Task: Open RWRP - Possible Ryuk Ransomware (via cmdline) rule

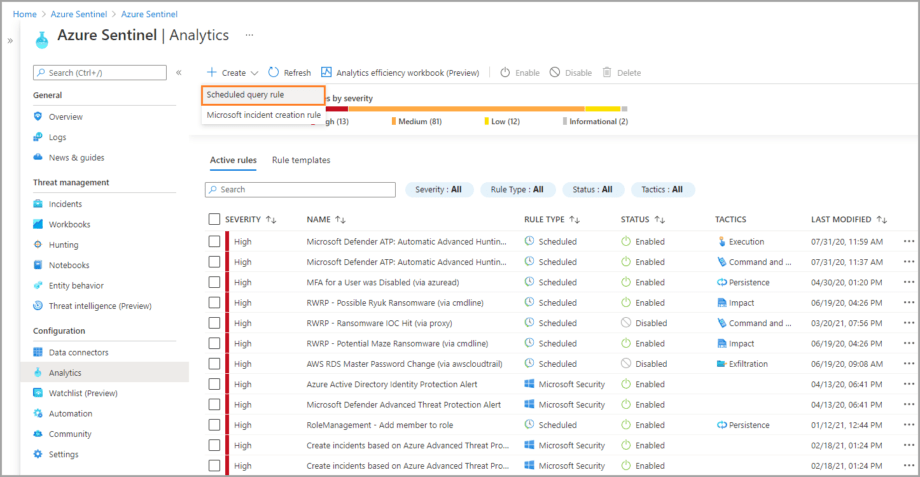Action: (x=395, y=303)
